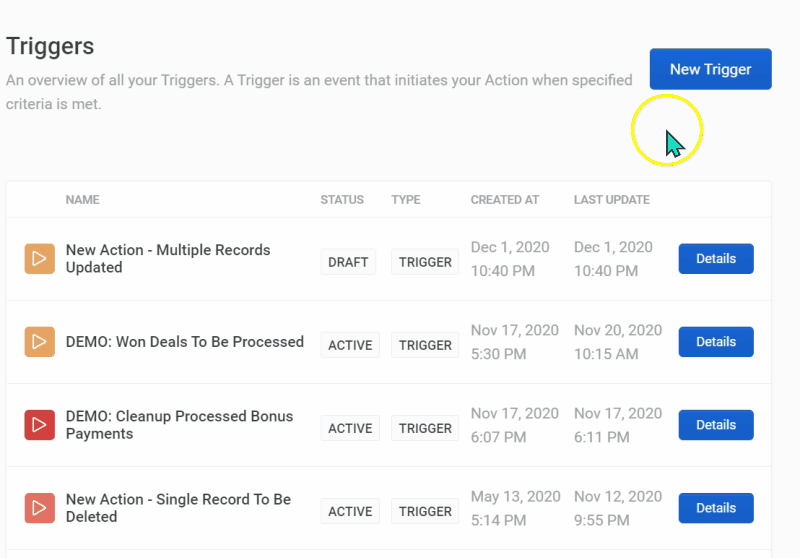This screenshot has height=558, width=800.
Task: Sort table by CREATED AT column
Action: tap(504, 200)
